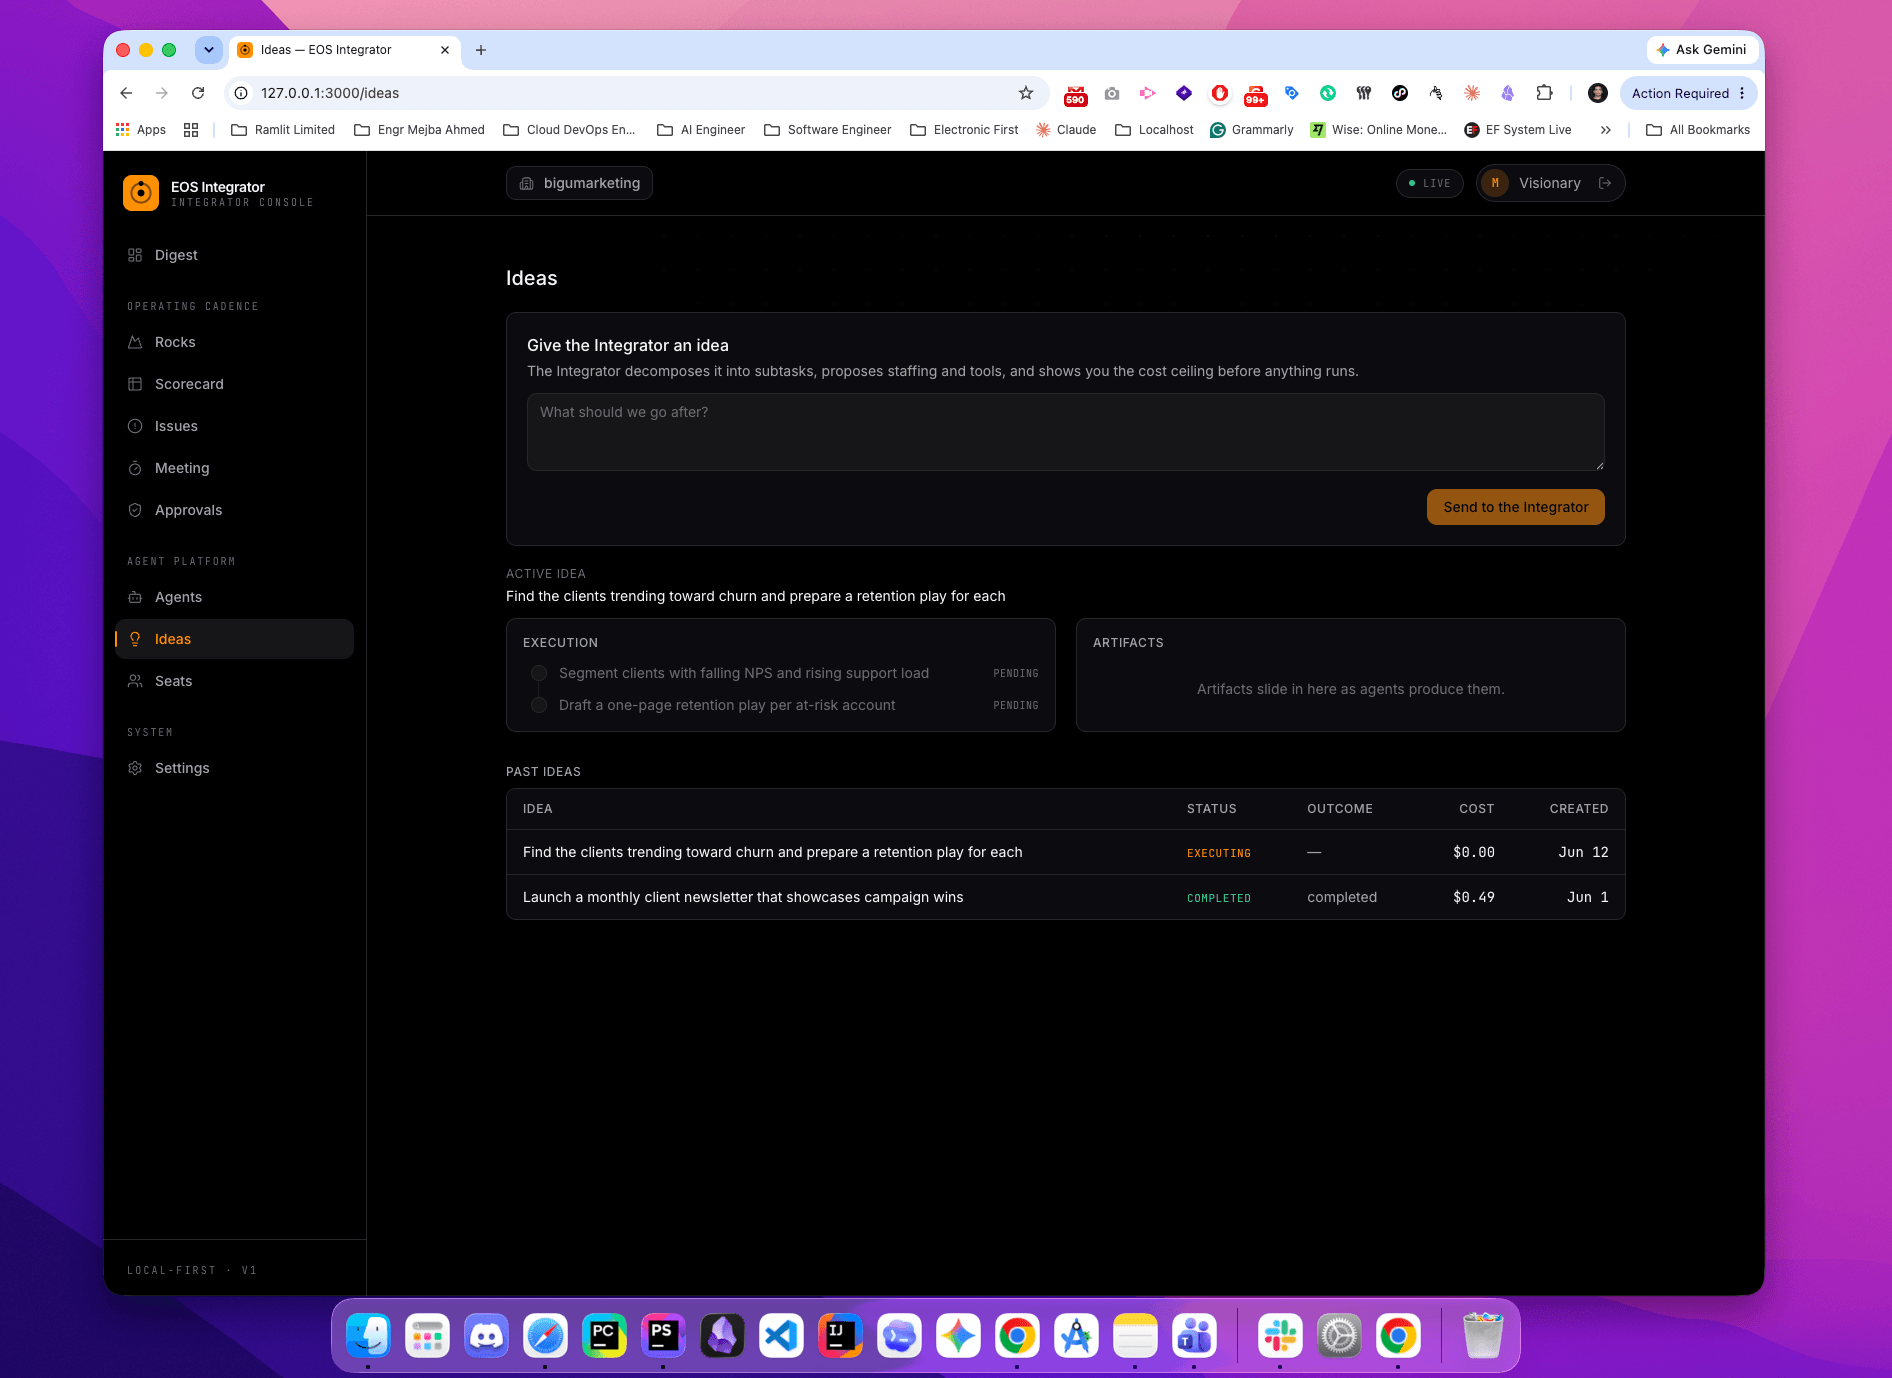Image resolution: width=1892 pixels, height=1378 pixels.
Task: Select the 'Draft a one-page retention play' step circle
Action: coord(539,705)
